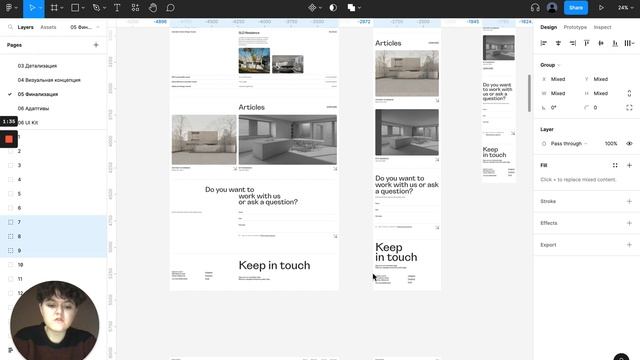Open Pen tools dropdown arrow
Image resolution: width=640 pixels, height=360 pixels.
104,8
